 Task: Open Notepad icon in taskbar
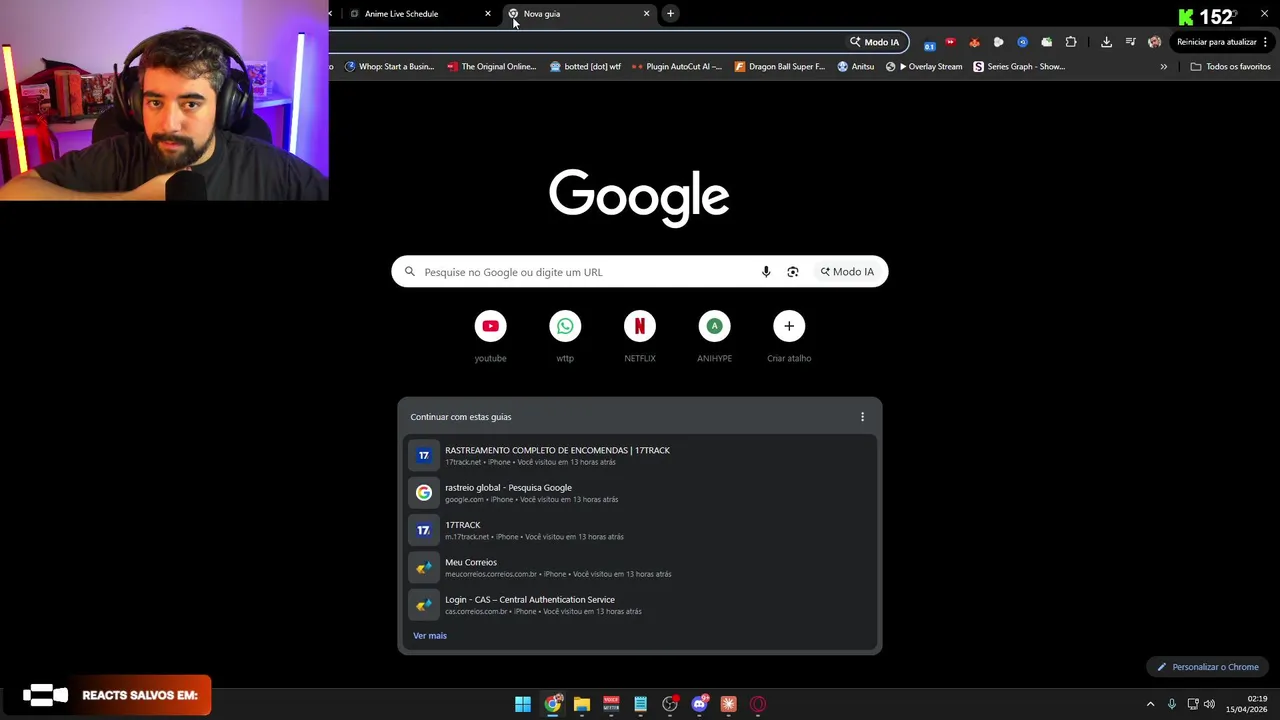(640, 704)
